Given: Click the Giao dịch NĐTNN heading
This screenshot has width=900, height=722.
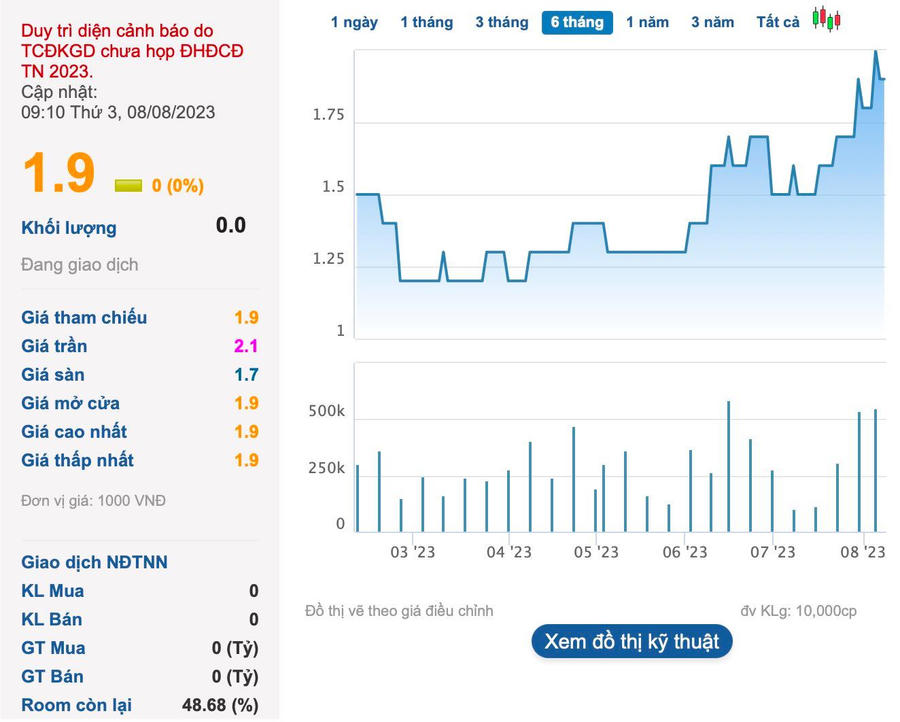Looking at the screenshot, I should 94,562.
